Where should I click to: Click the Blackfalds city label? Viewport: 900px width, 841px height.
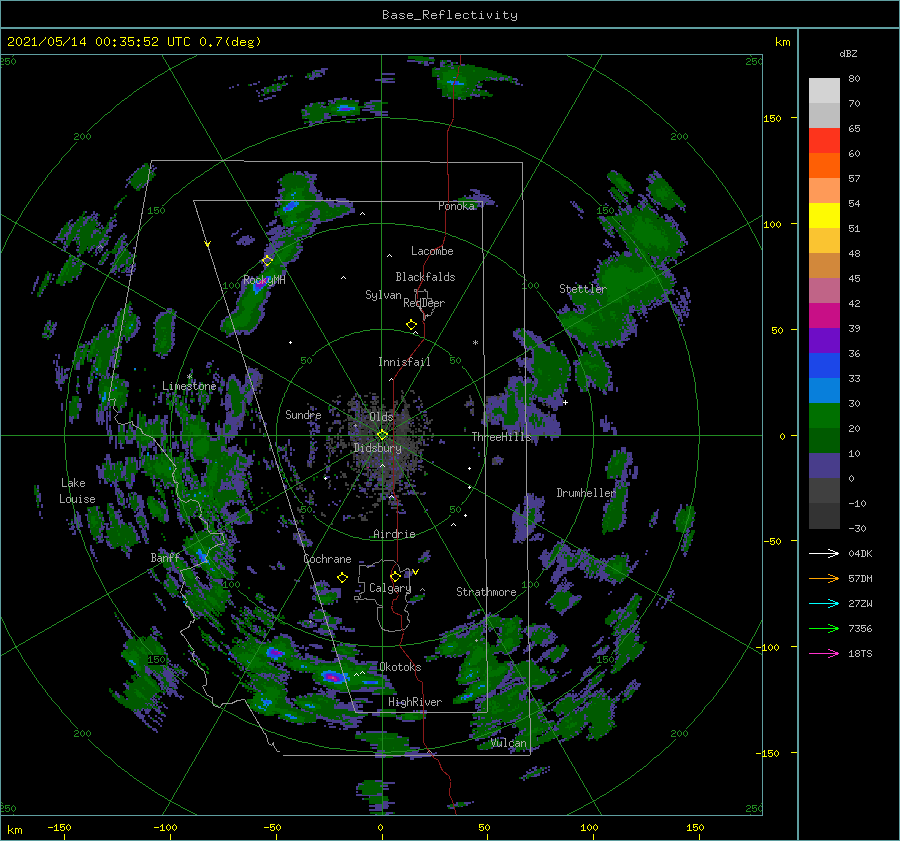coord(425,277)
